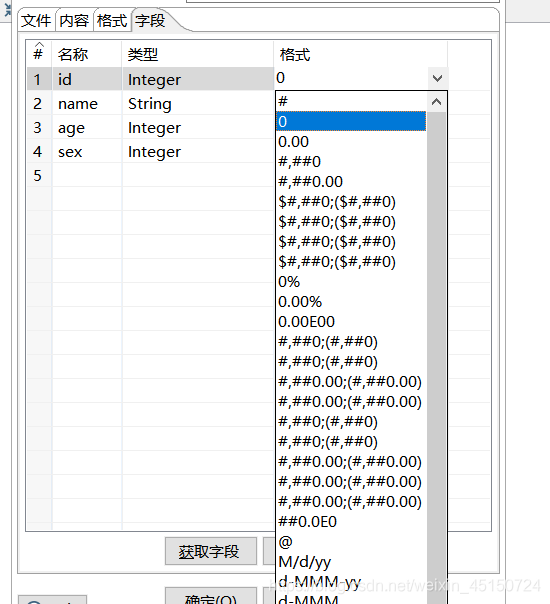550x604 pixels.
Task: Click the 名称 column header
Action: pos(87,54)
